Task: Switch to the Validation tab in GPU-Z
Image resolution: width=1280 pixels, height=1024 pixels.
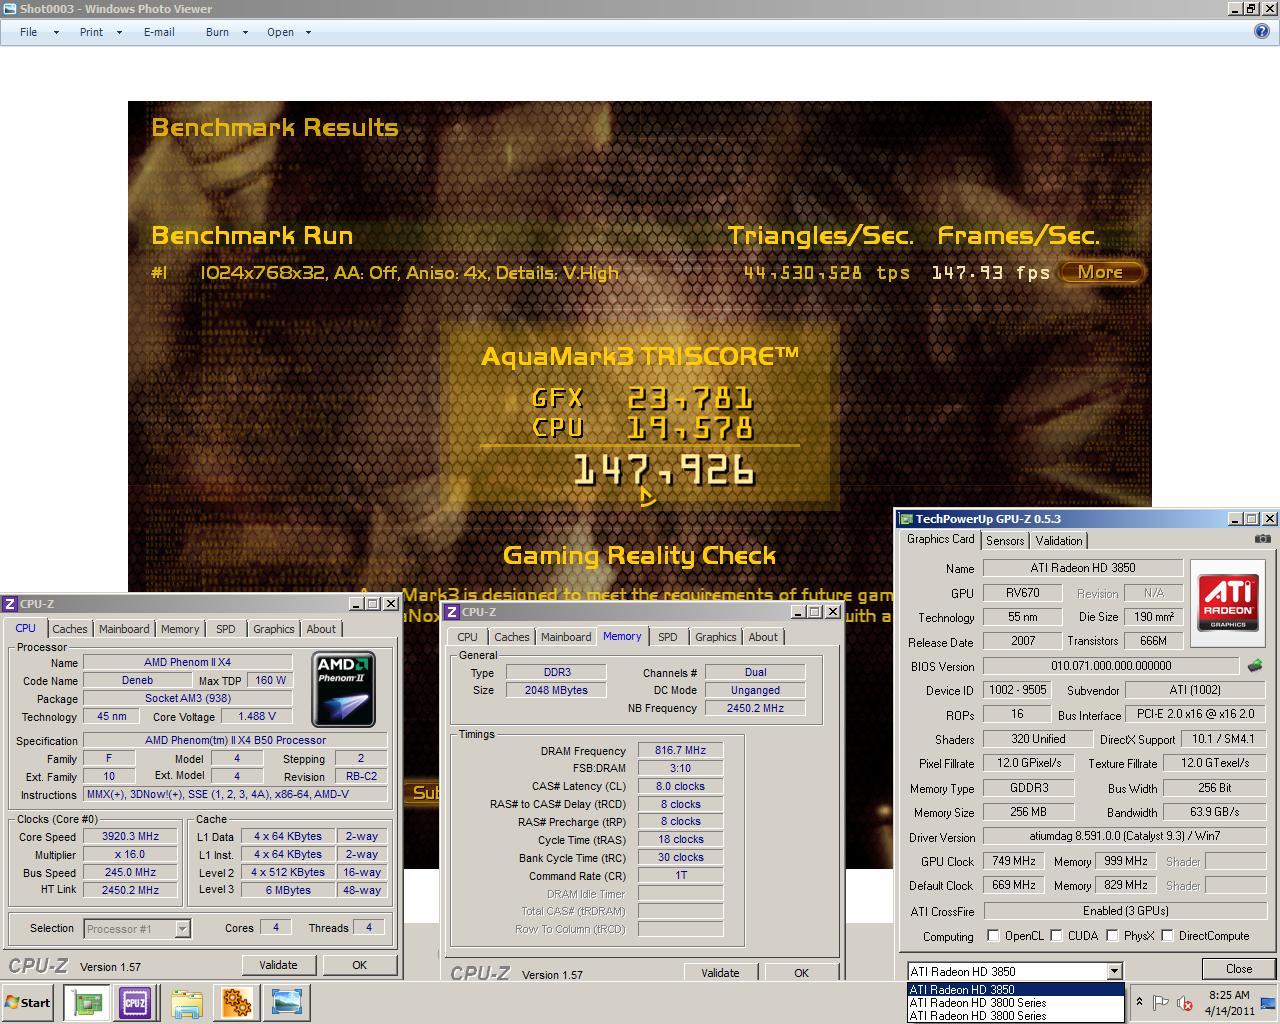Action: click(1058, 541)
